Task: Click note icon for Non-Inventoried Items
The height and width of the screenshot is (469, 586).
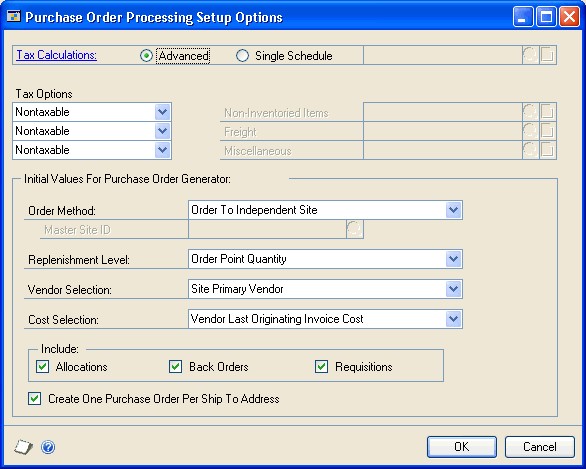Action: point(548,112)
